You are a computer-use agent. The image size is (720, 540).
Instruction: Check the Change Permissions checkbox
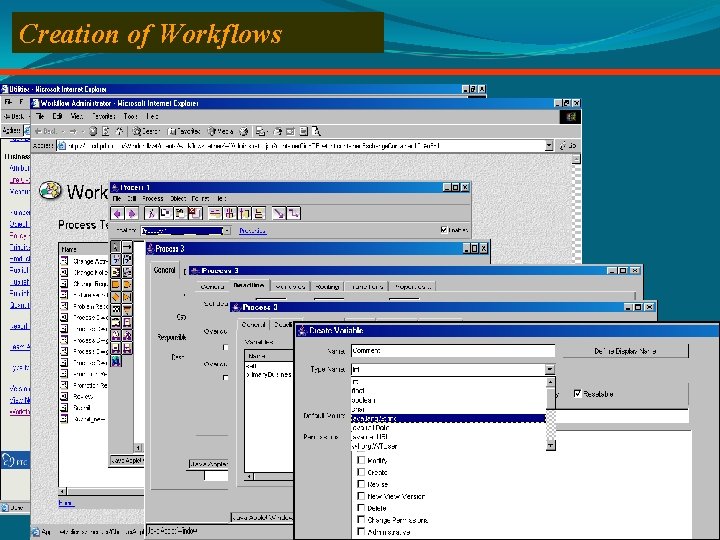[x=361, y=520]
